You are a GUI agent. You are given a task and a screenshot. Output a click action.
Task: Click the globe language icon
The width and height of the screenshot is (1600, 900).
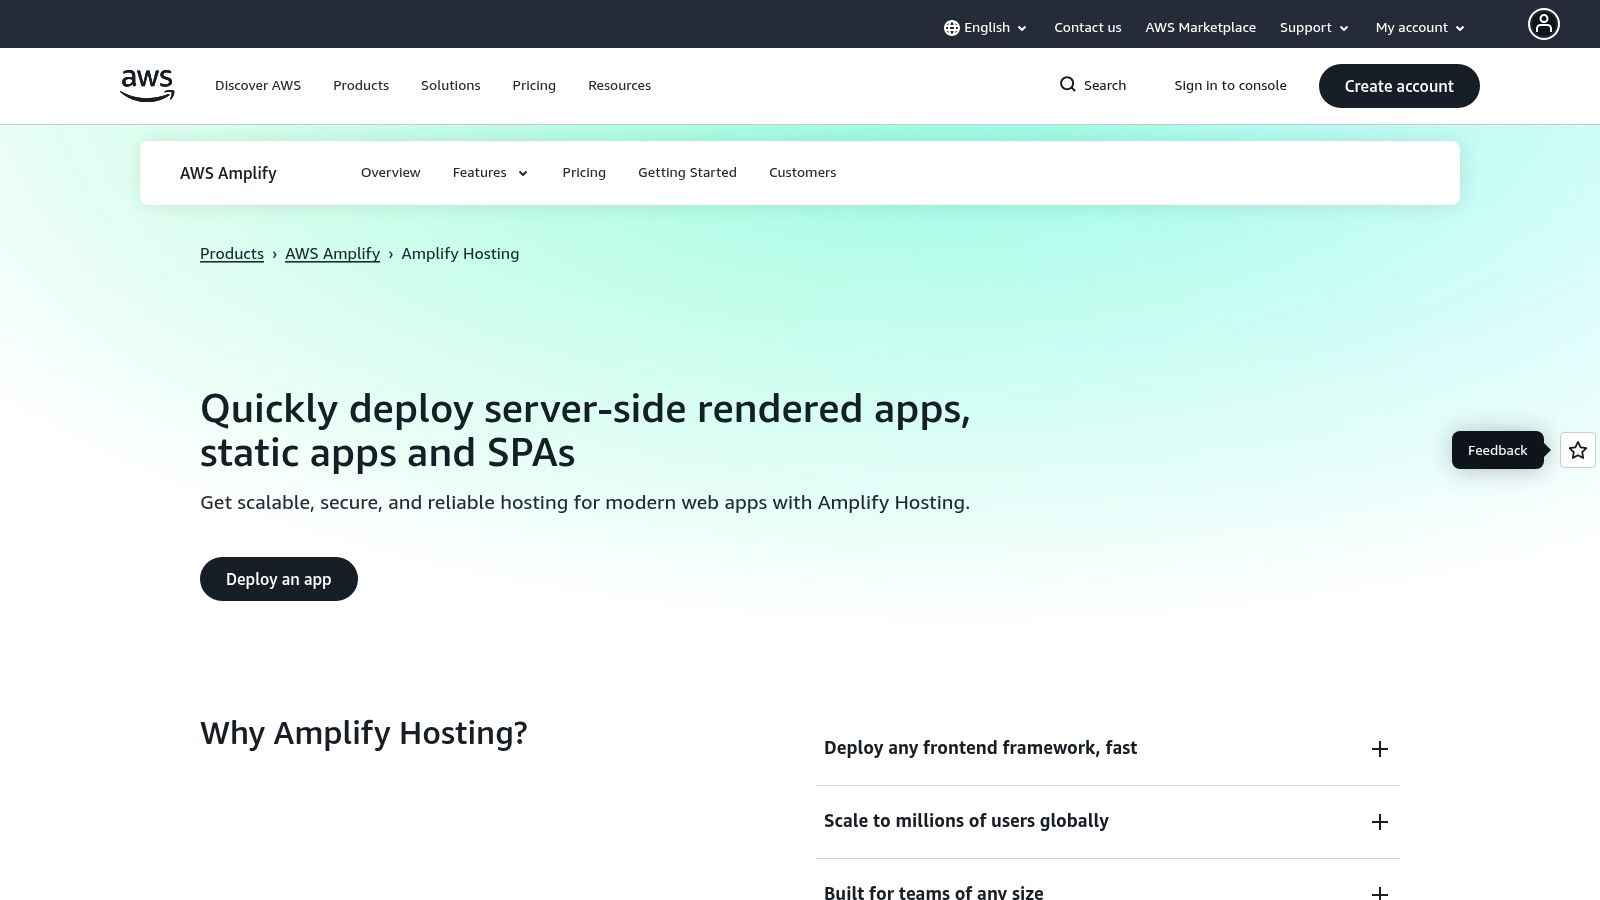point(950,27)
